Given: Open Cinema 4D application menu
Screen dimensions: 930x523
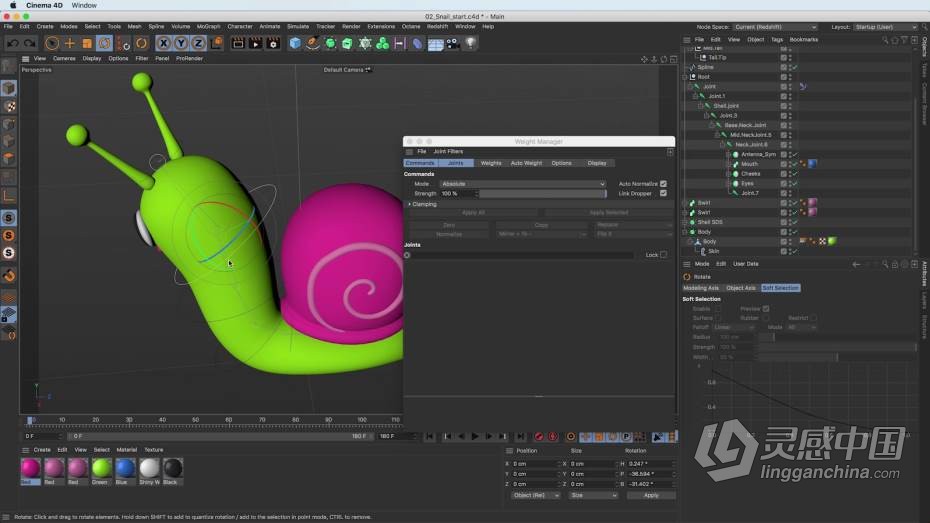Looking at the screenshot, I should pos(44,5).
